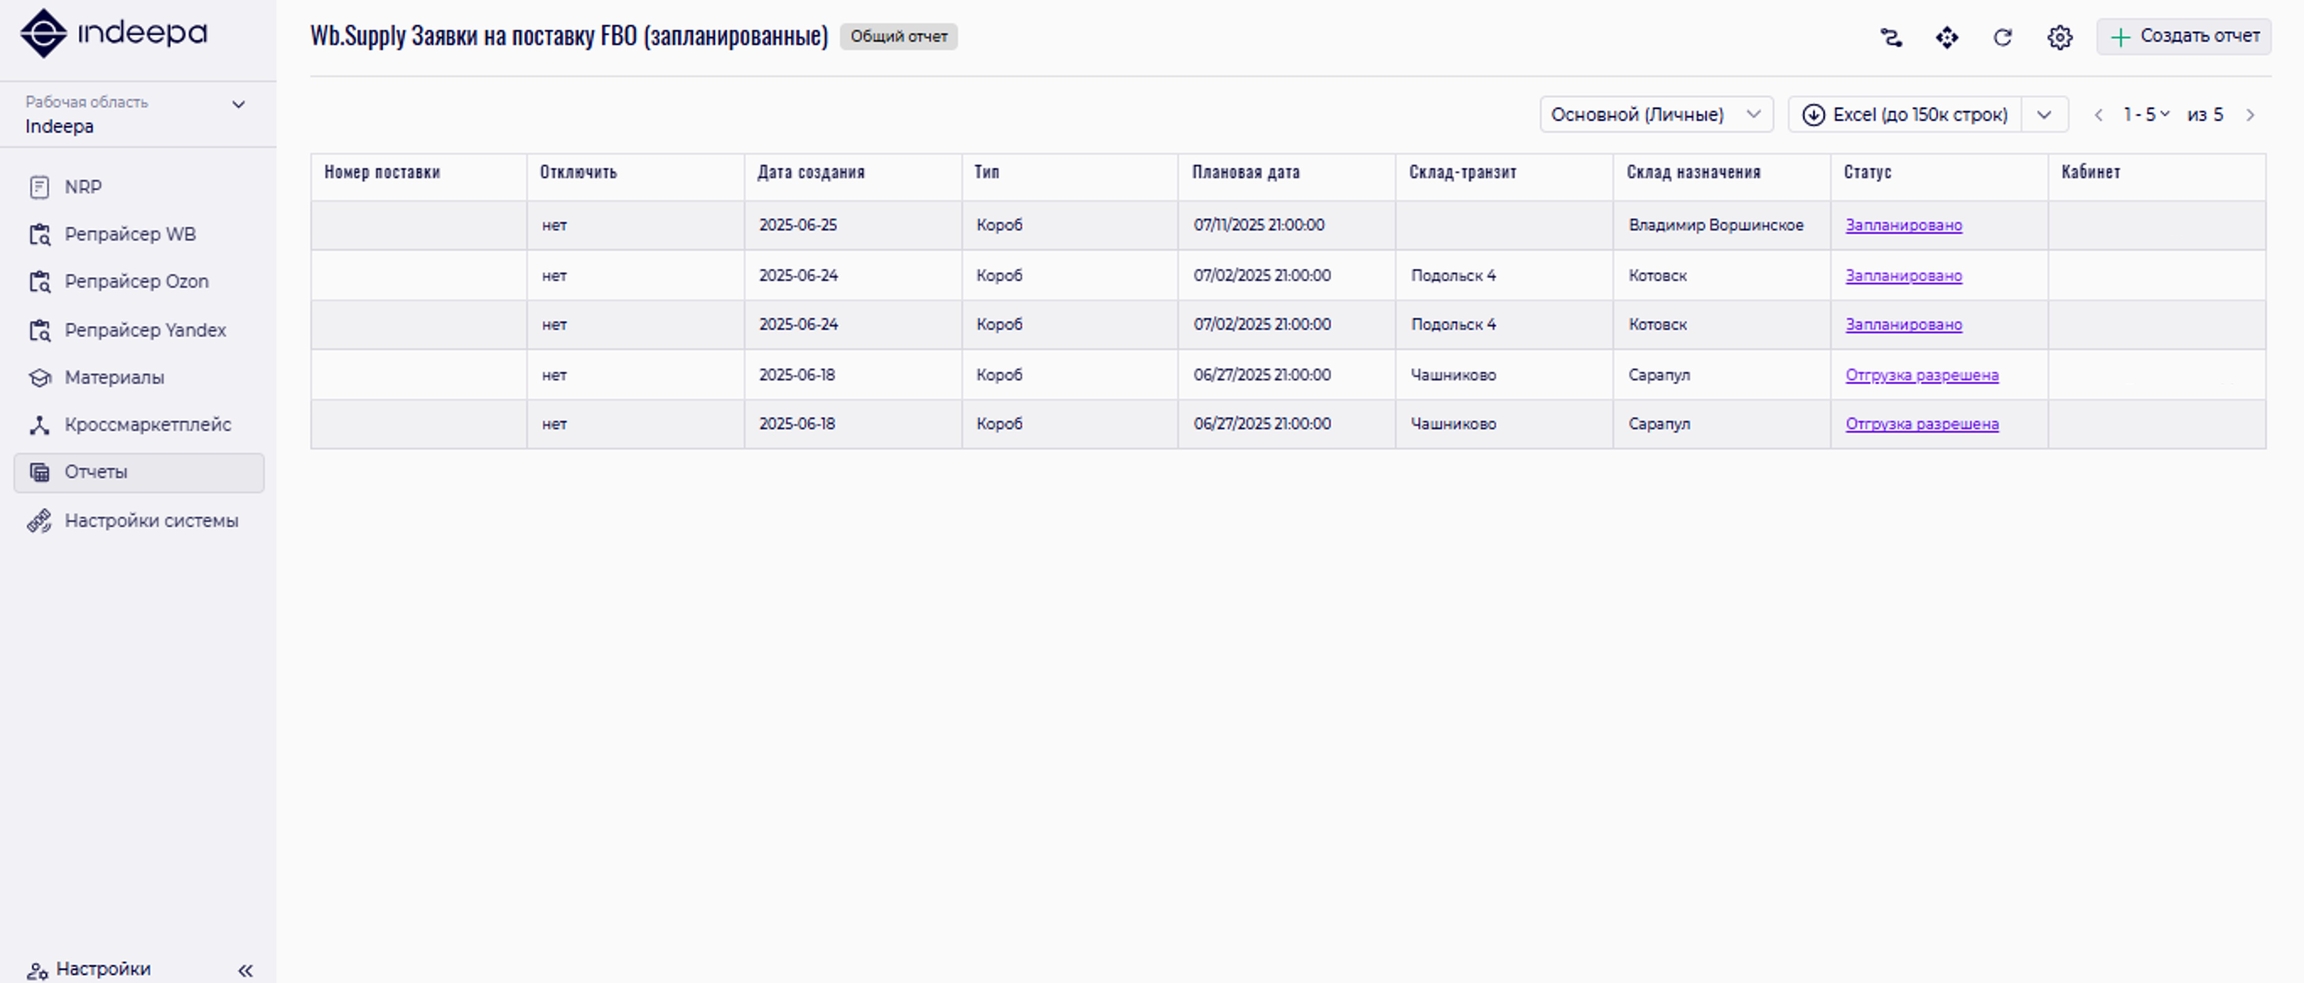Click Создать отчет button

click(2184, 37)
